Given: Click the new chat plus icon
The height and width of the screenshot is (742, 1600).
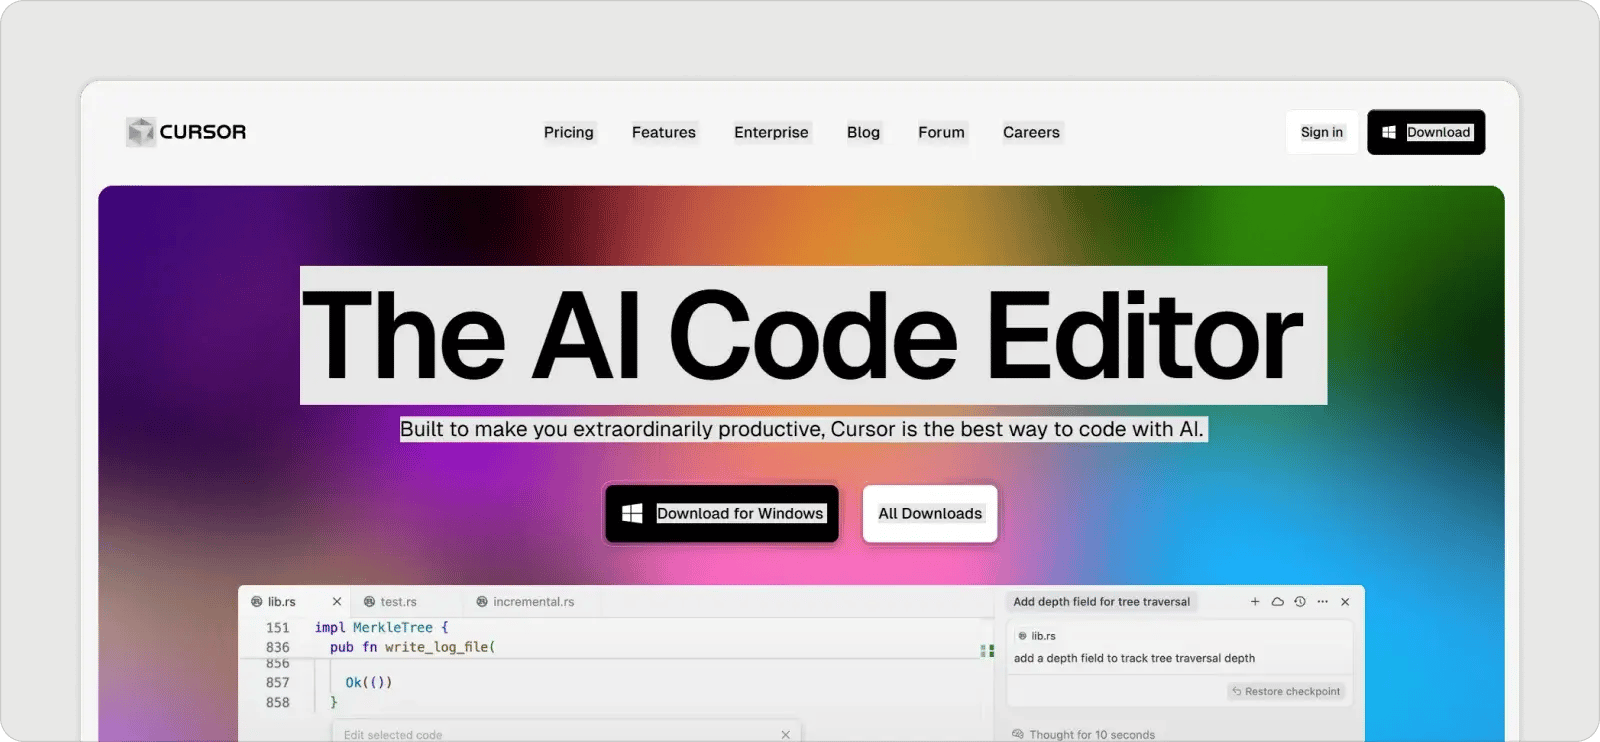Looking at the screenshot, I should [x=1255, y=602].
